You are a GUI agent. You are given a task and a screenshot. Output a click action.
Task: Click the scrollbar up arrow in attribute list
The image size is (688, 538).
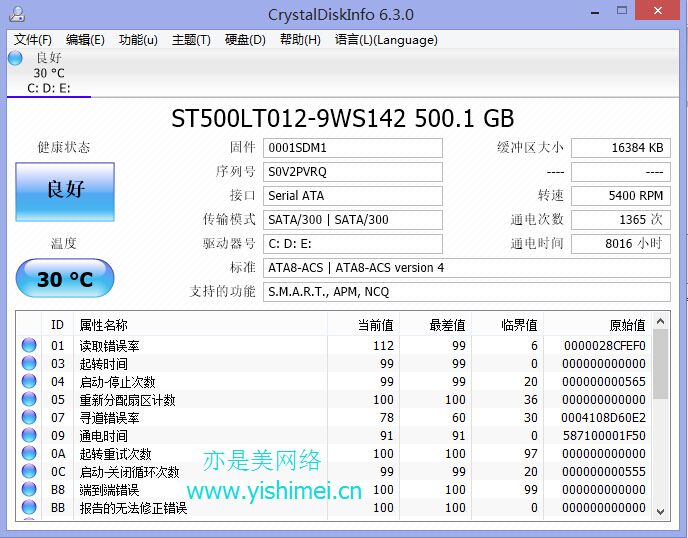point(661,321)
